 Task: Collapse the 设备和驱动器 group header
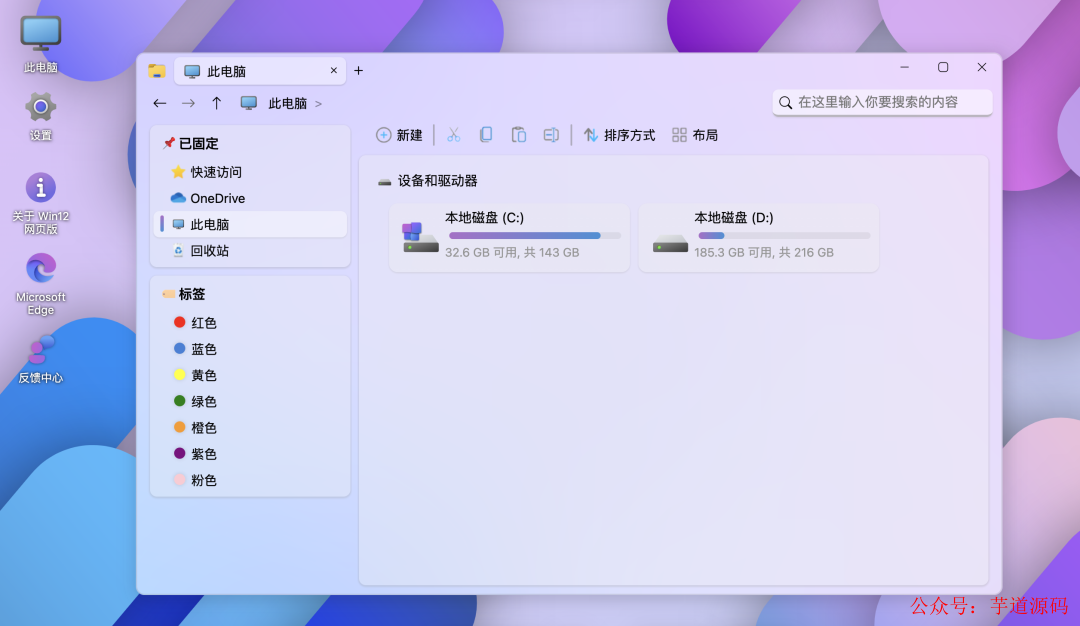(x=427, y=181)
